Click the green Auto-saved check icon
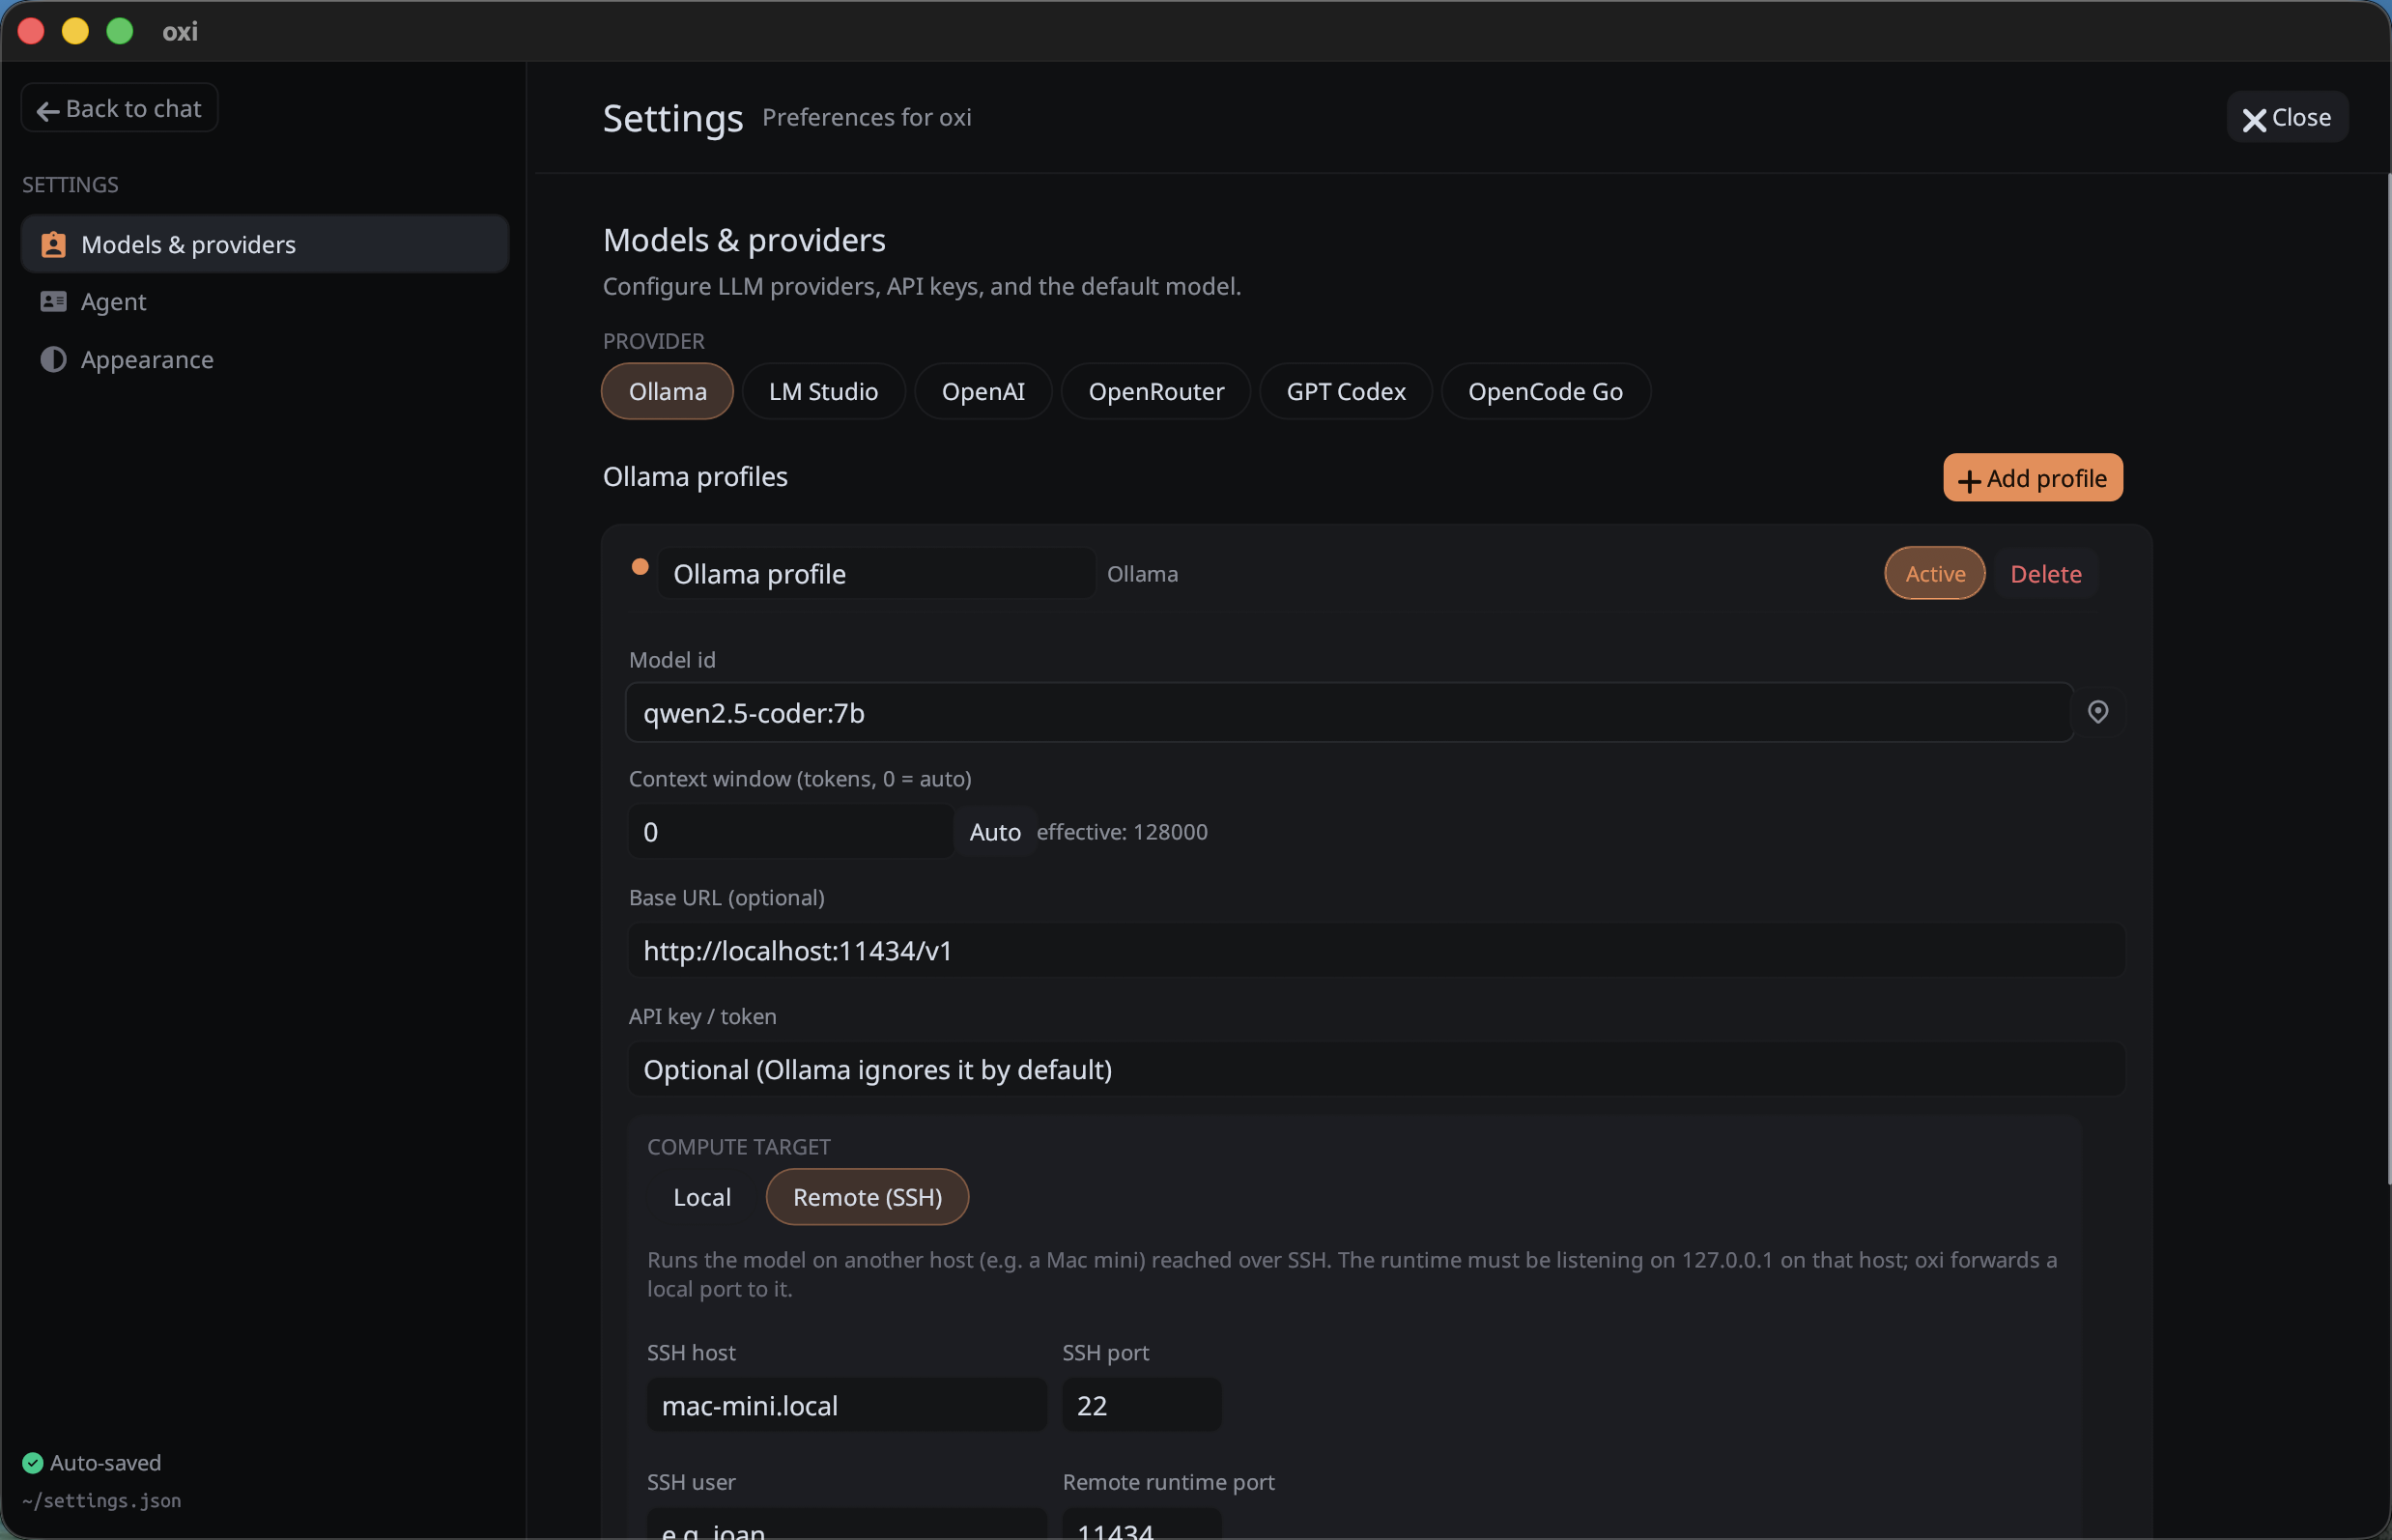This screenshot has height=1540, width=2392. tap(33, 1462)
